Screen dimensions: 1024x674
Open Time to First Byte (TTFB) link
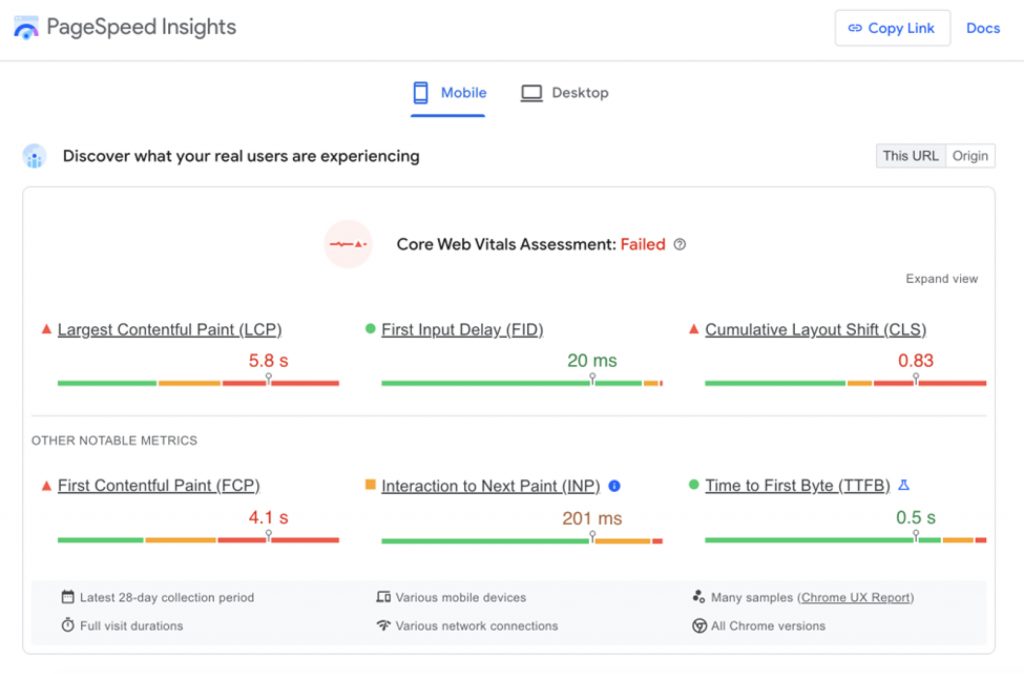797,486
